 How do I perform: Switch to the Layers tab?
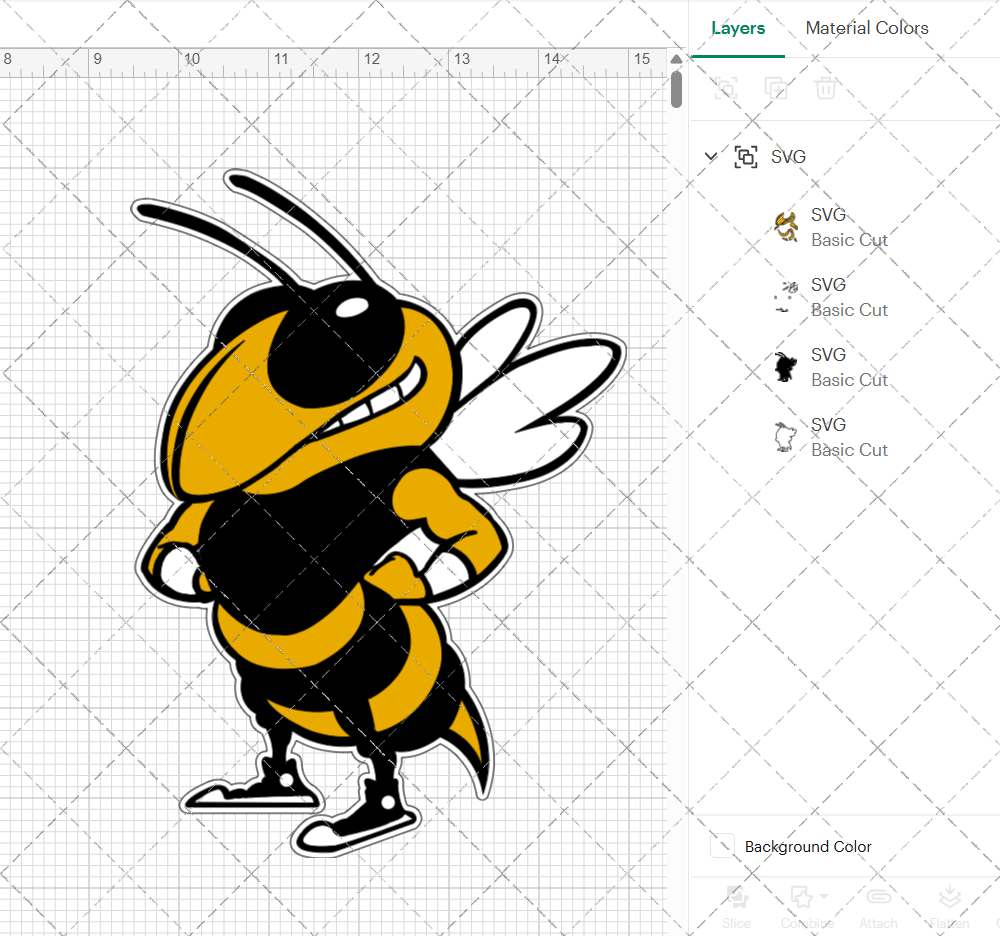coord(738,28)
